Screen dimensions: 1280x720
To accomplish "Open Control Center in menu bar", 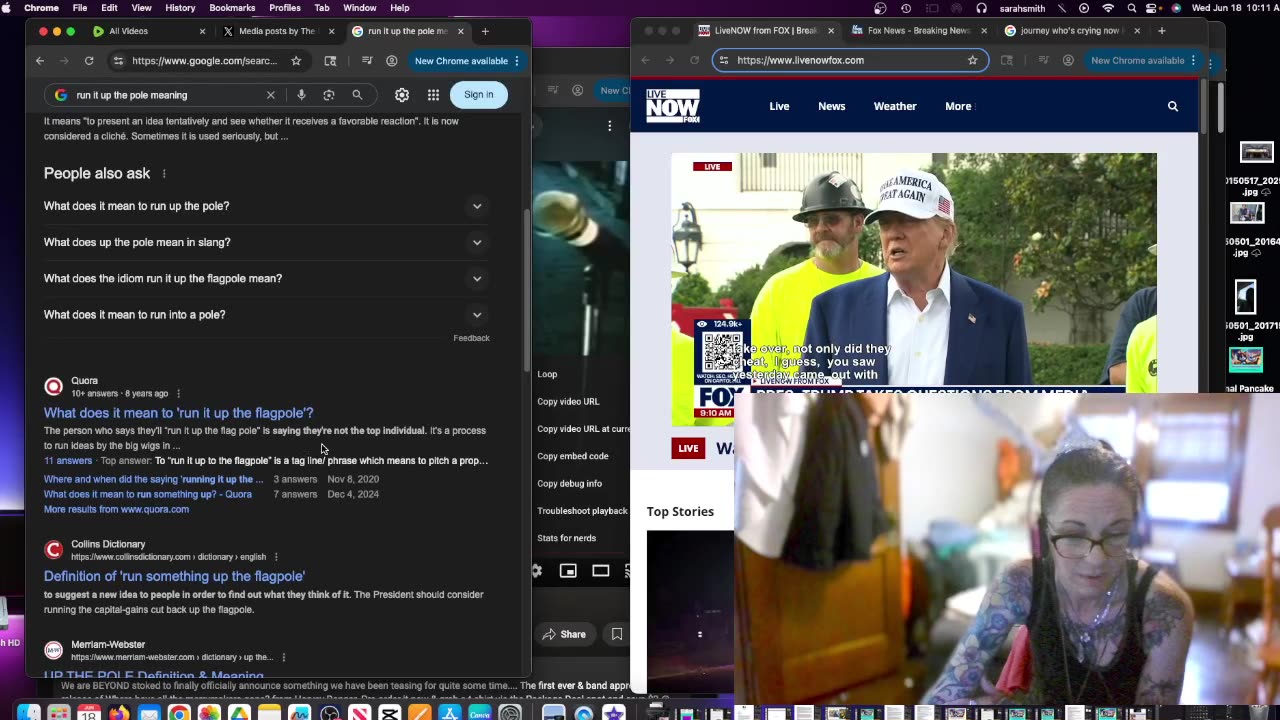I will (1153, 8).
